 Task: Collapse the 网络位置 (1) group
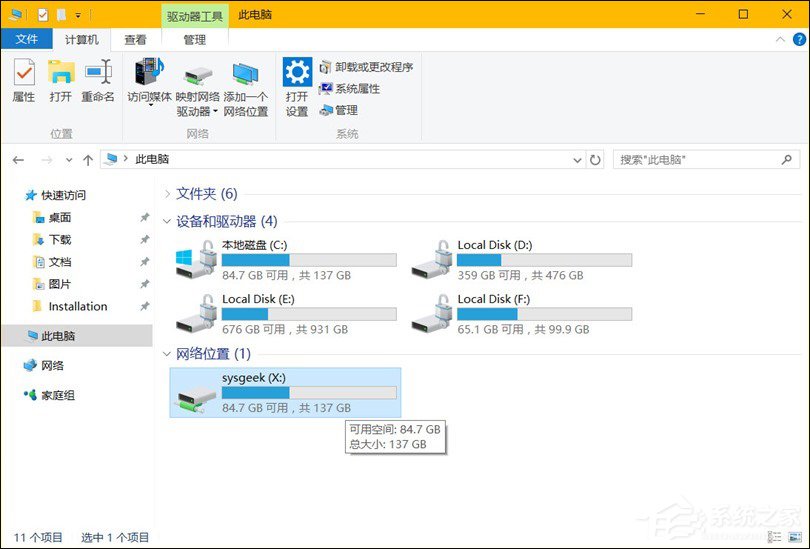167,354
